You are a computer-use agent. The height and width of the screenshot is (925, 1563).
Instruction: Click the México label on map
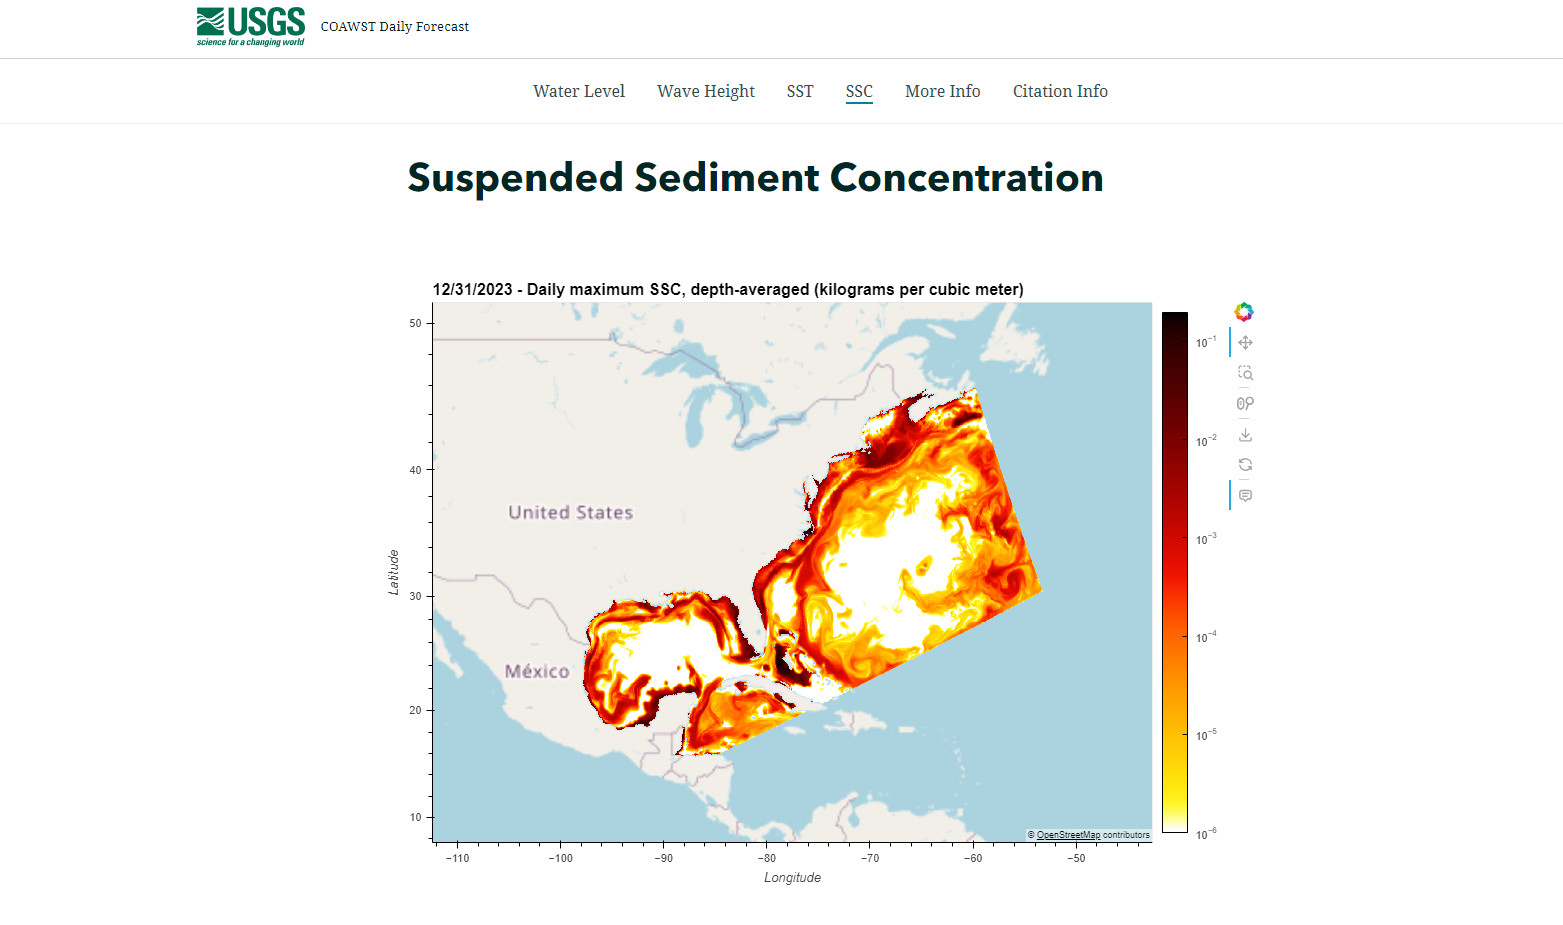(x=536, y=671)
